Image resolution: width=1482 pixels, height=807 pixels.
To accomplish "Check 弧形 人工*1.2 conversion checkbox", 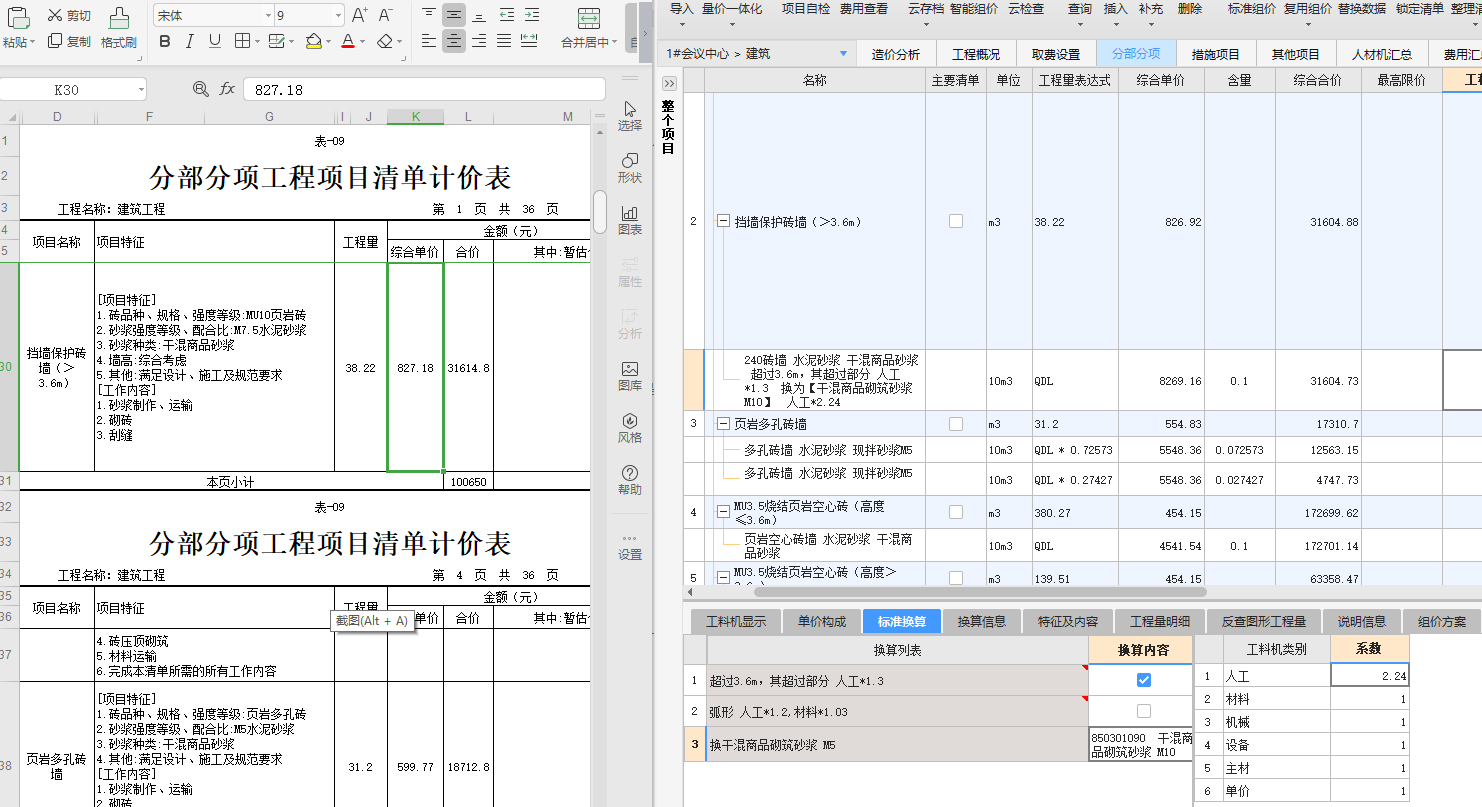I will pos(1144,711).
